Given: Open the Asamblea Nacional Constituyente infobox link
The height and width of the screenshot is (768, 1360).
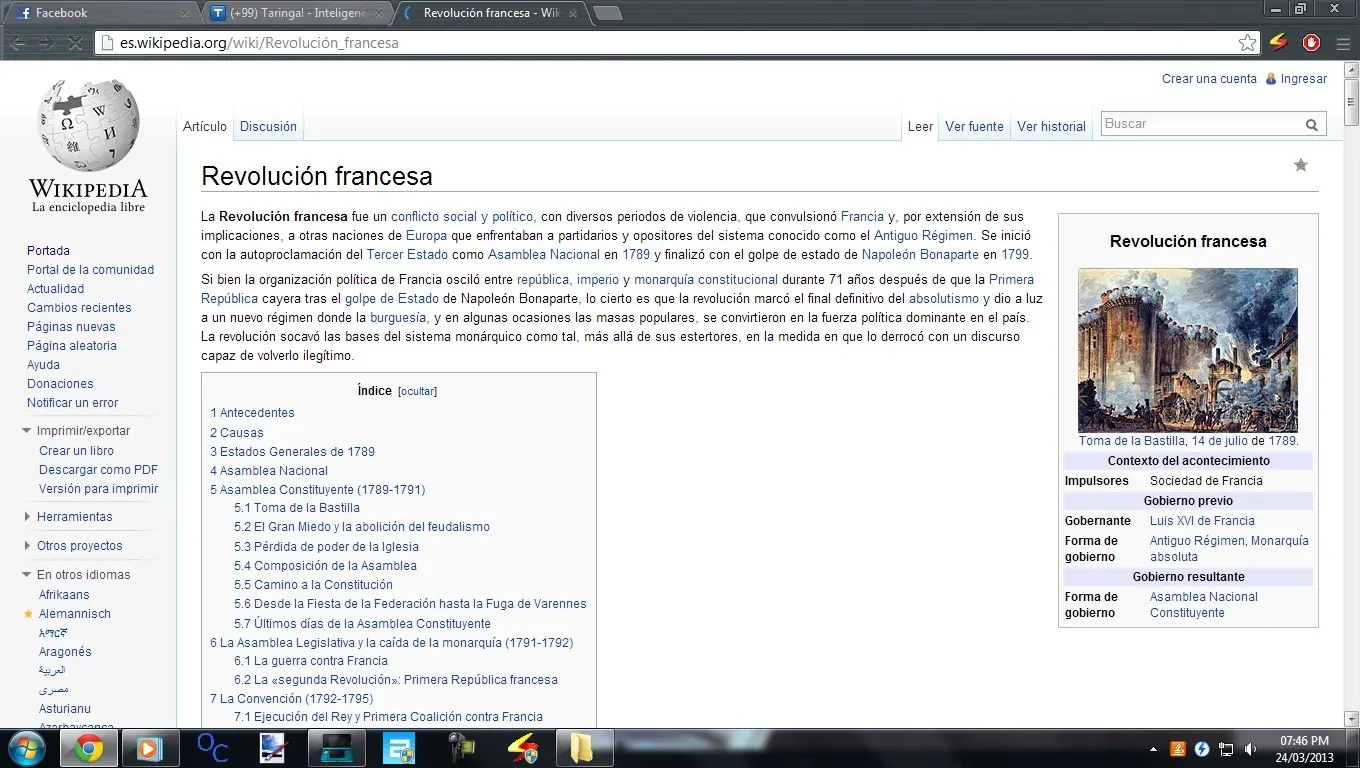Looking at the screenshot, I should point(1204,605).
